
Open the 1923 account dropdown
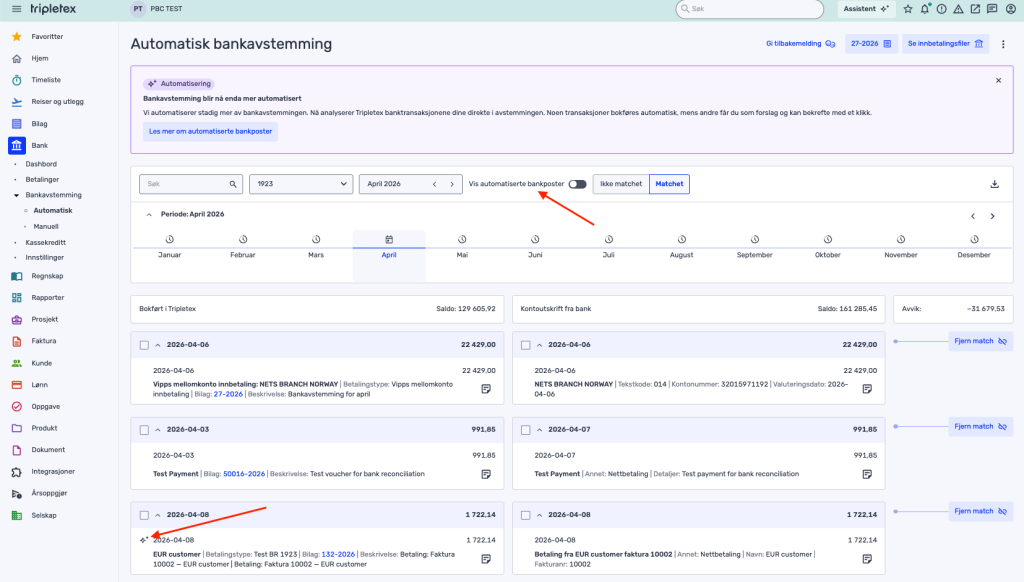pyautogui.click(x=301, y=184)
